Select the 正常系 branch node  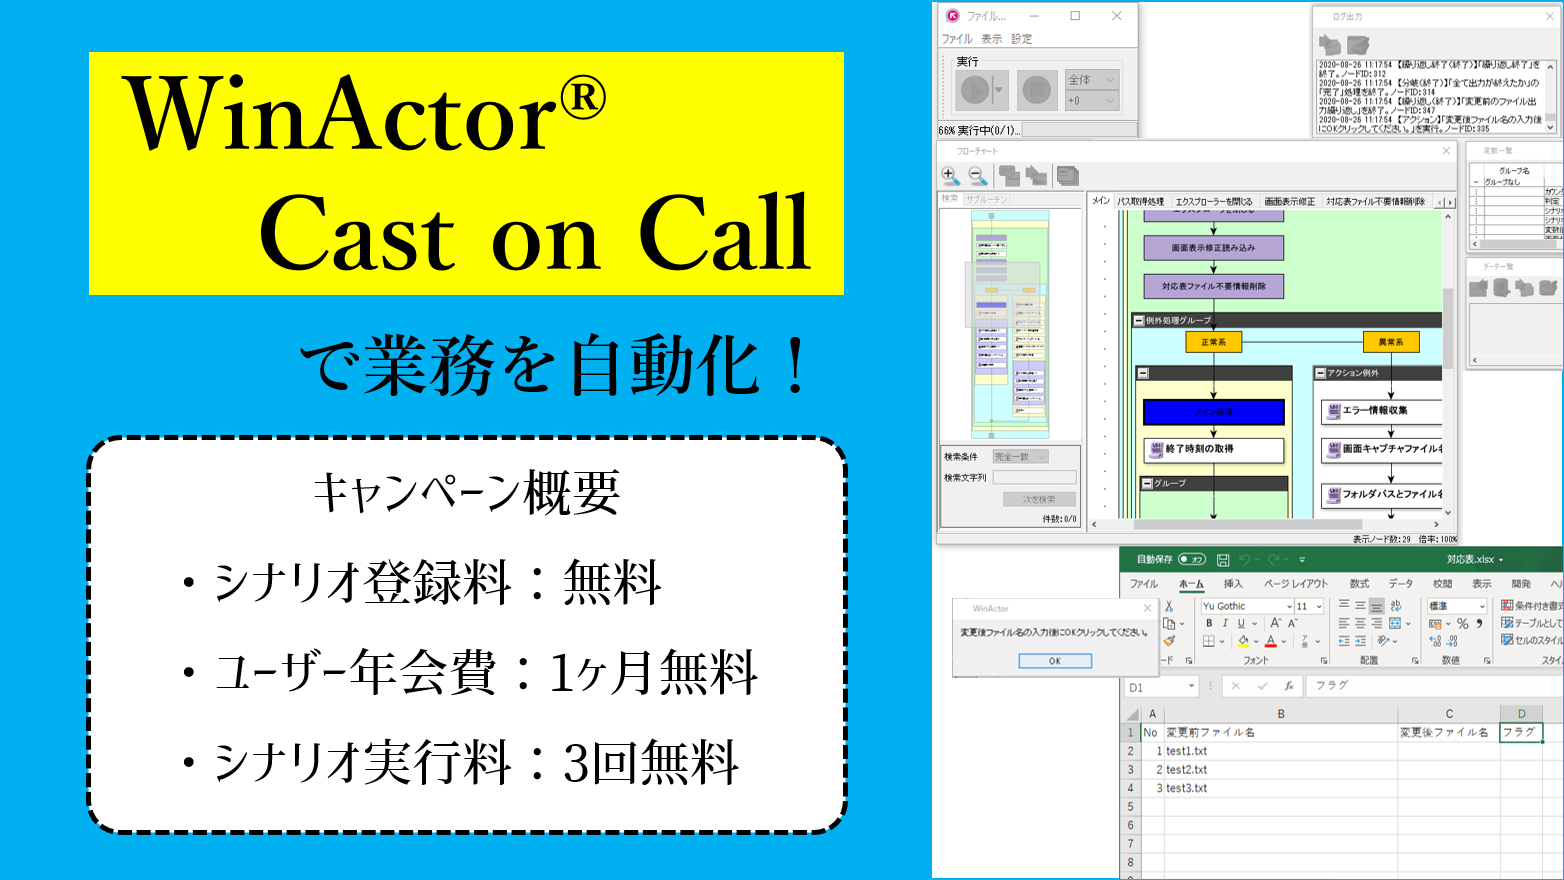tap(1214, 342)
